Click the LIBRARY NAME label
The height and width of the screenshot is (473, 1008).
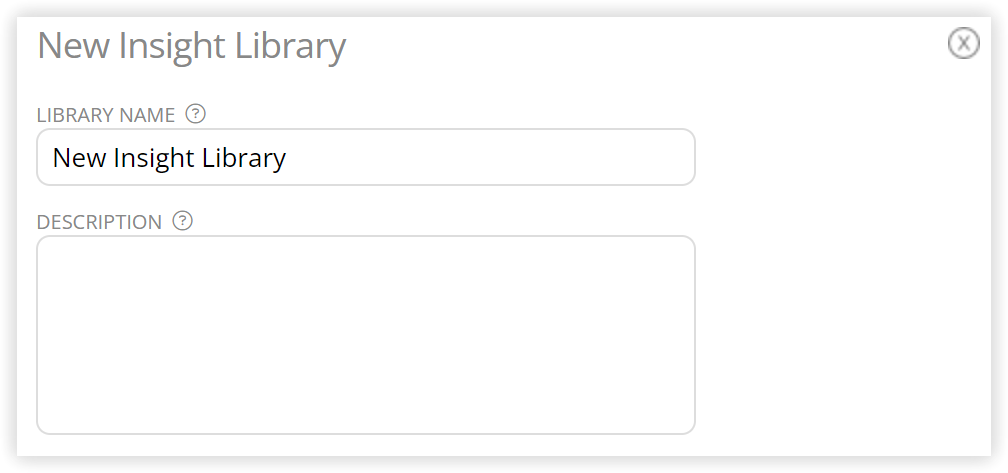coord(105,115)
